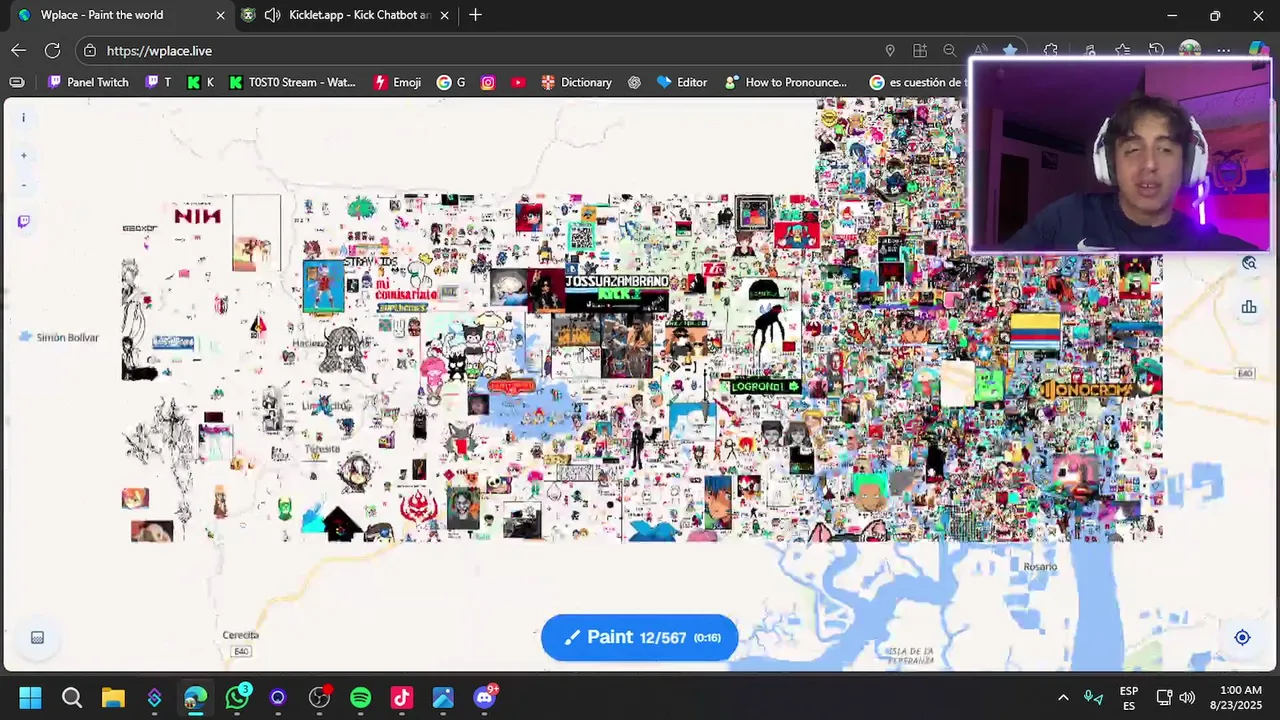Open the Twitch T bookmark
This screenshot has height=720, width=1280.
158,82
